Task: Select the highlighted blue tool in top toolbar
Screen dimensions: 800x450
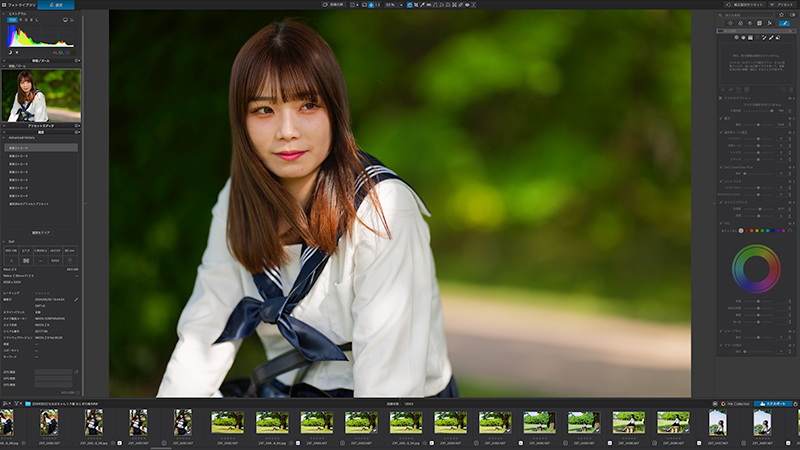Action: click(409, 5)
